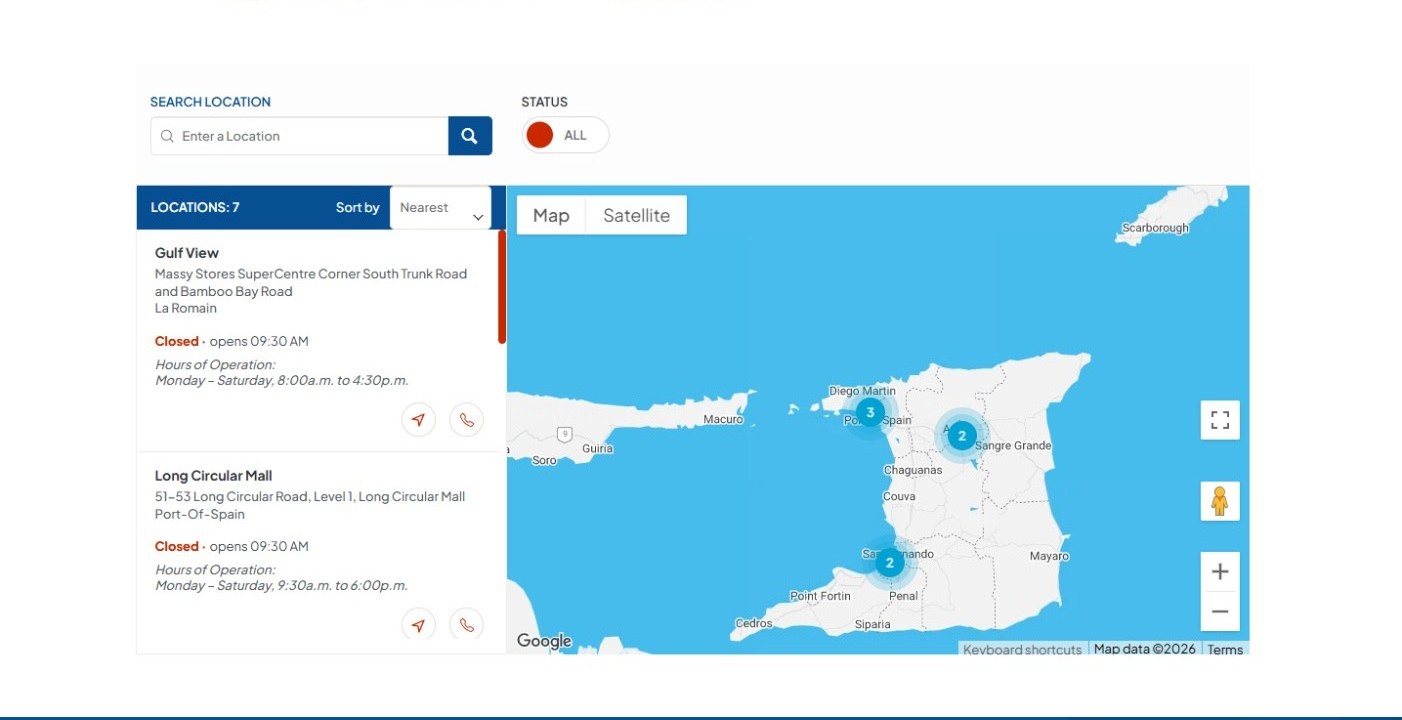Open the cluster of 3 near Port of Spain
1402x720 pixels.
tap(870, 412)
